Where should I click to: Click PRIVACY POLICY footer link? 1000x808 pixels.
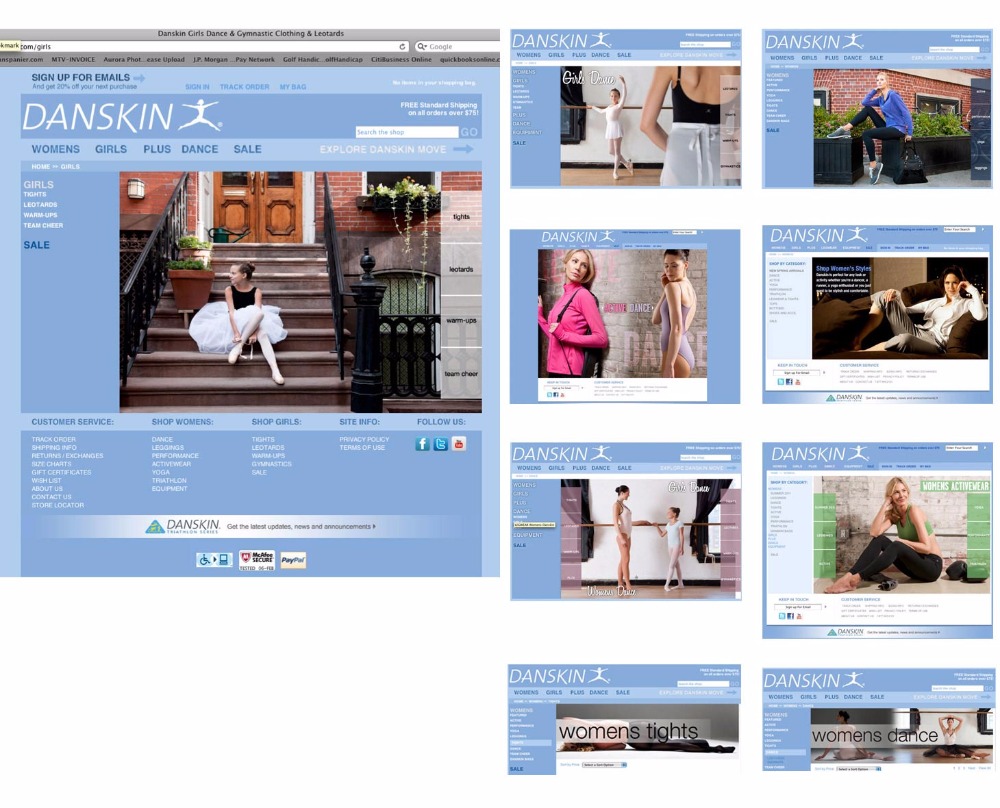coord(364,439)
